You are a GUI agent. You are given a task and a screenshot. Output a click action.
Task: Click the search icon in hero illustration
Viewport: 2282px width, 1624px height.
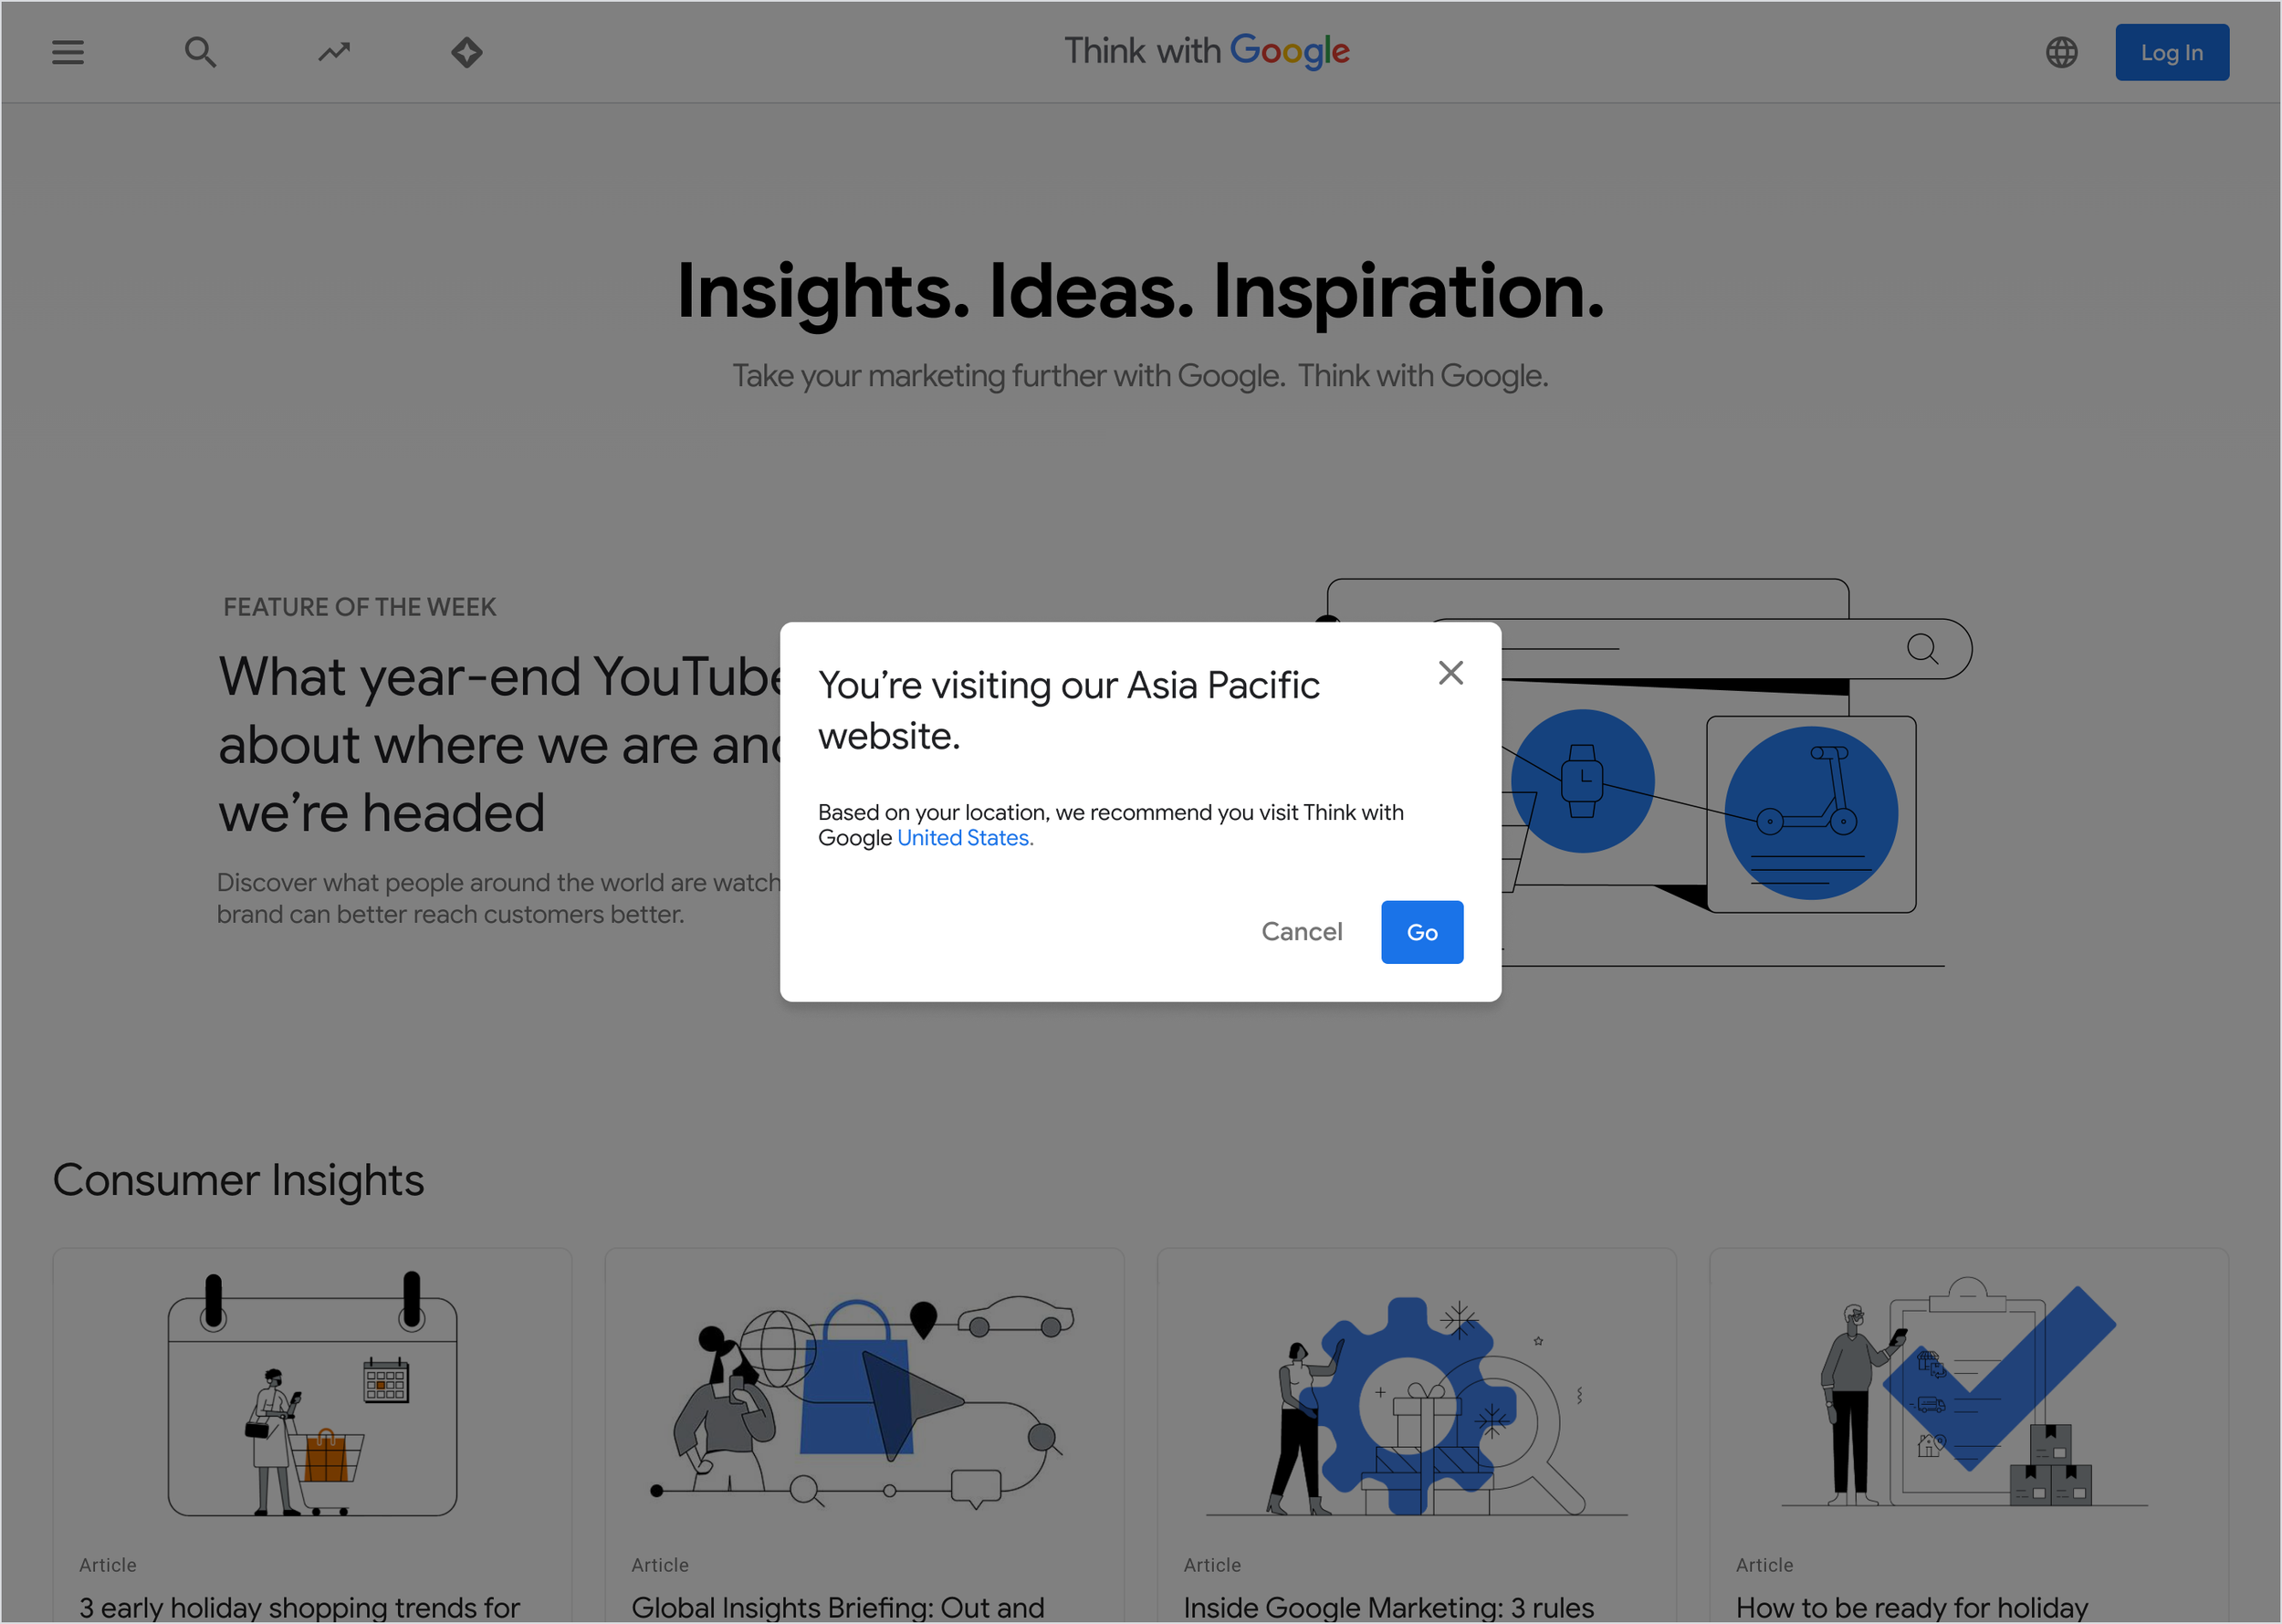point(1921,649)
